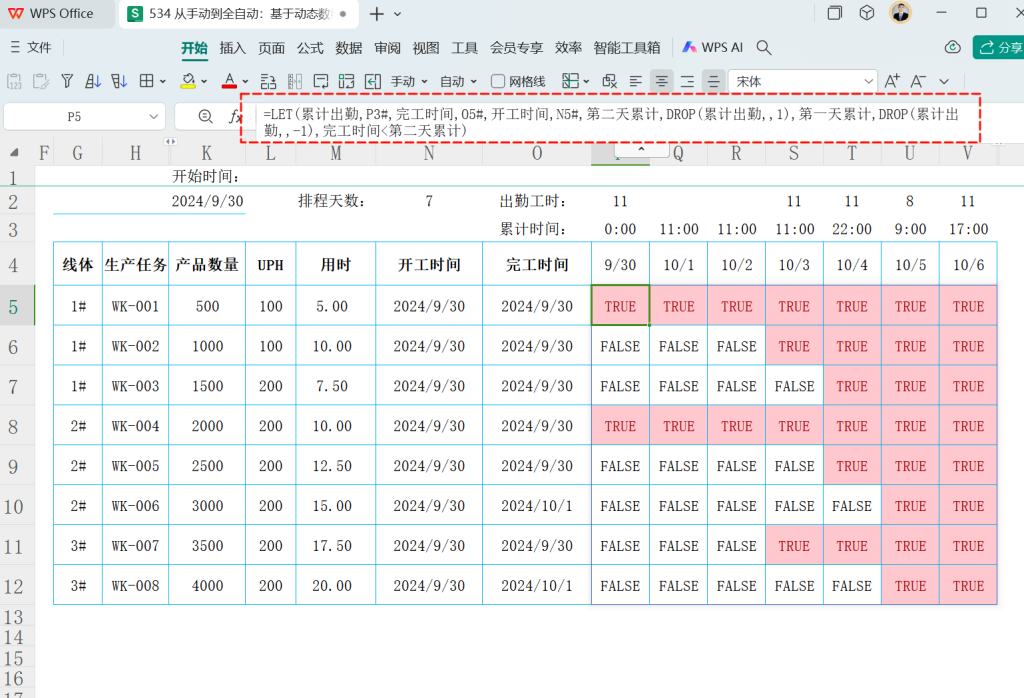Toggle middle vertical alignment button
Viewport: 1024px width, 698px height.
(x=713, y=81)
